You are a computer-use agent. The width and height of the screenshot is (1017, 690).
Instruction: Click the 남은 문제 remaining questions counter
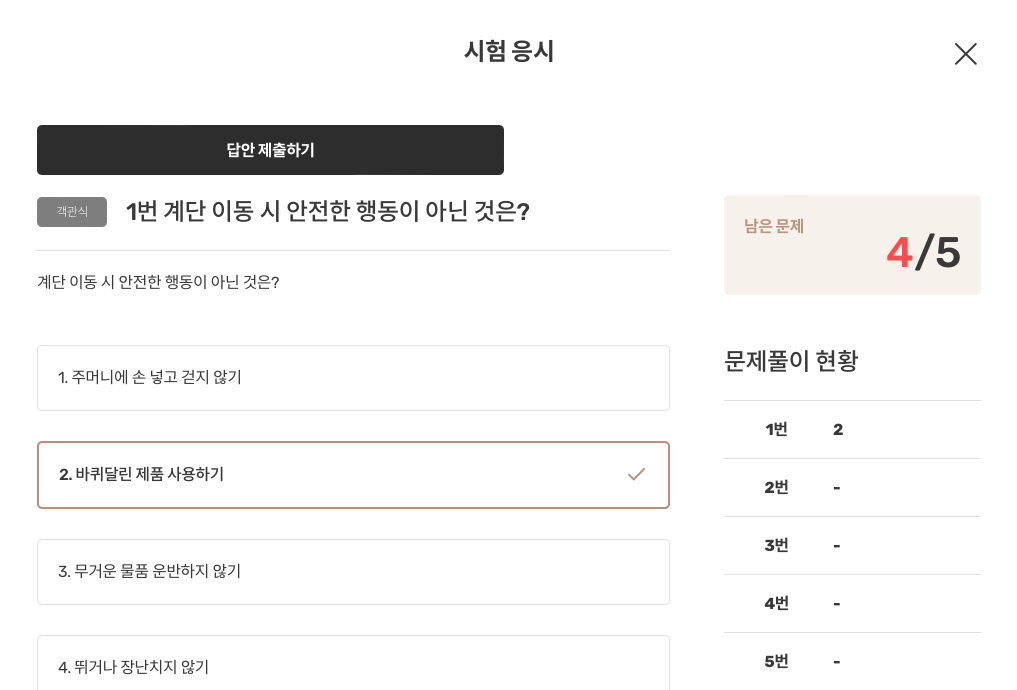click(x=773, y=227)
